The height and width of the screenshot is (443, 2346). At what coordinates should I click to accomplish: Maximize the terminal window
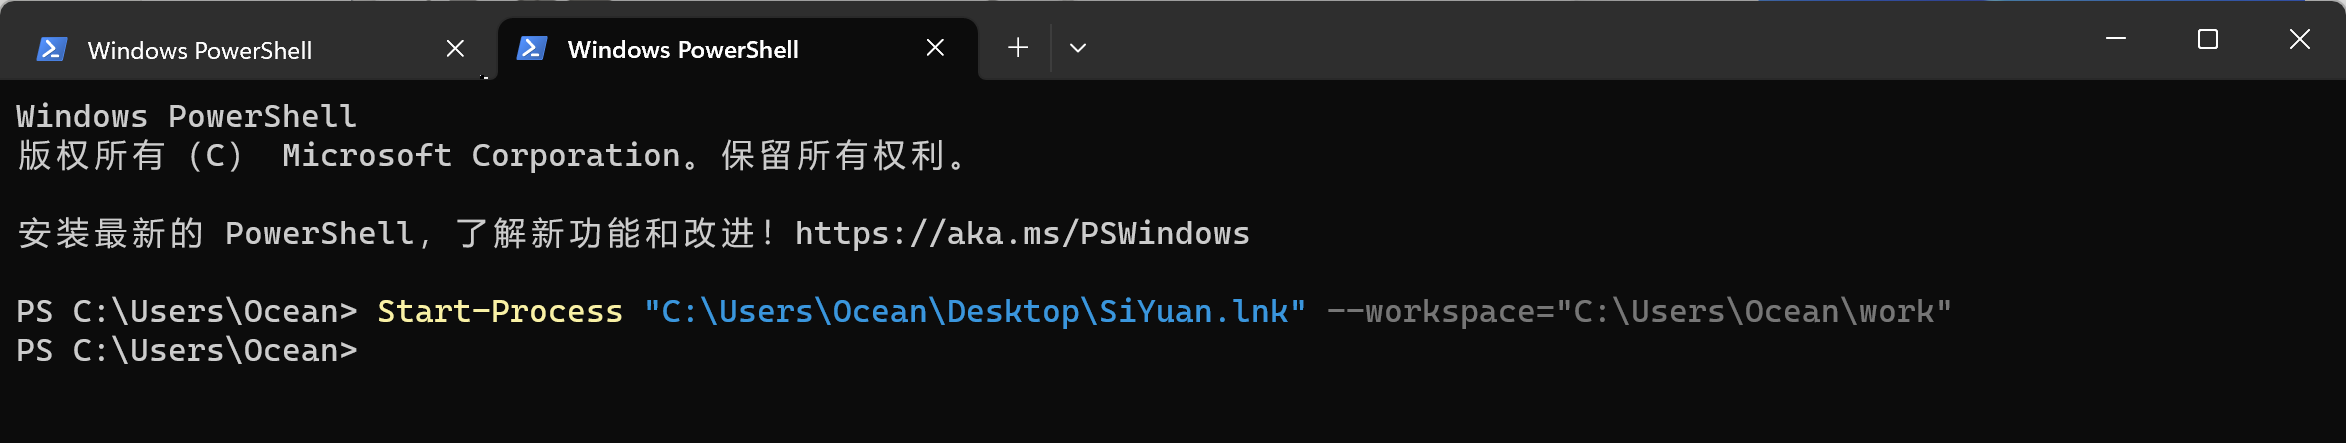point(2208,39)
